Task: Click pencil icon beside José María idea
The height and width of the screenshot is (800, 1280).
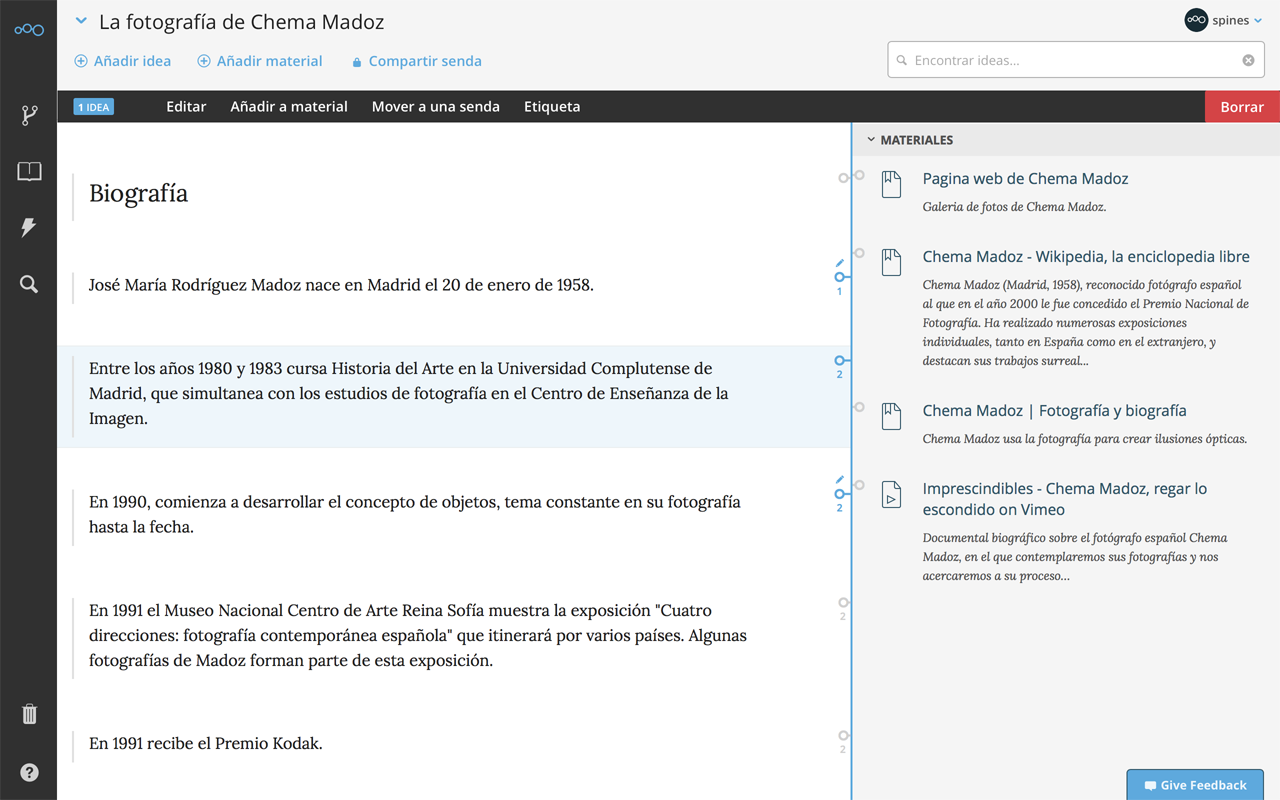Action: point(840,263)
